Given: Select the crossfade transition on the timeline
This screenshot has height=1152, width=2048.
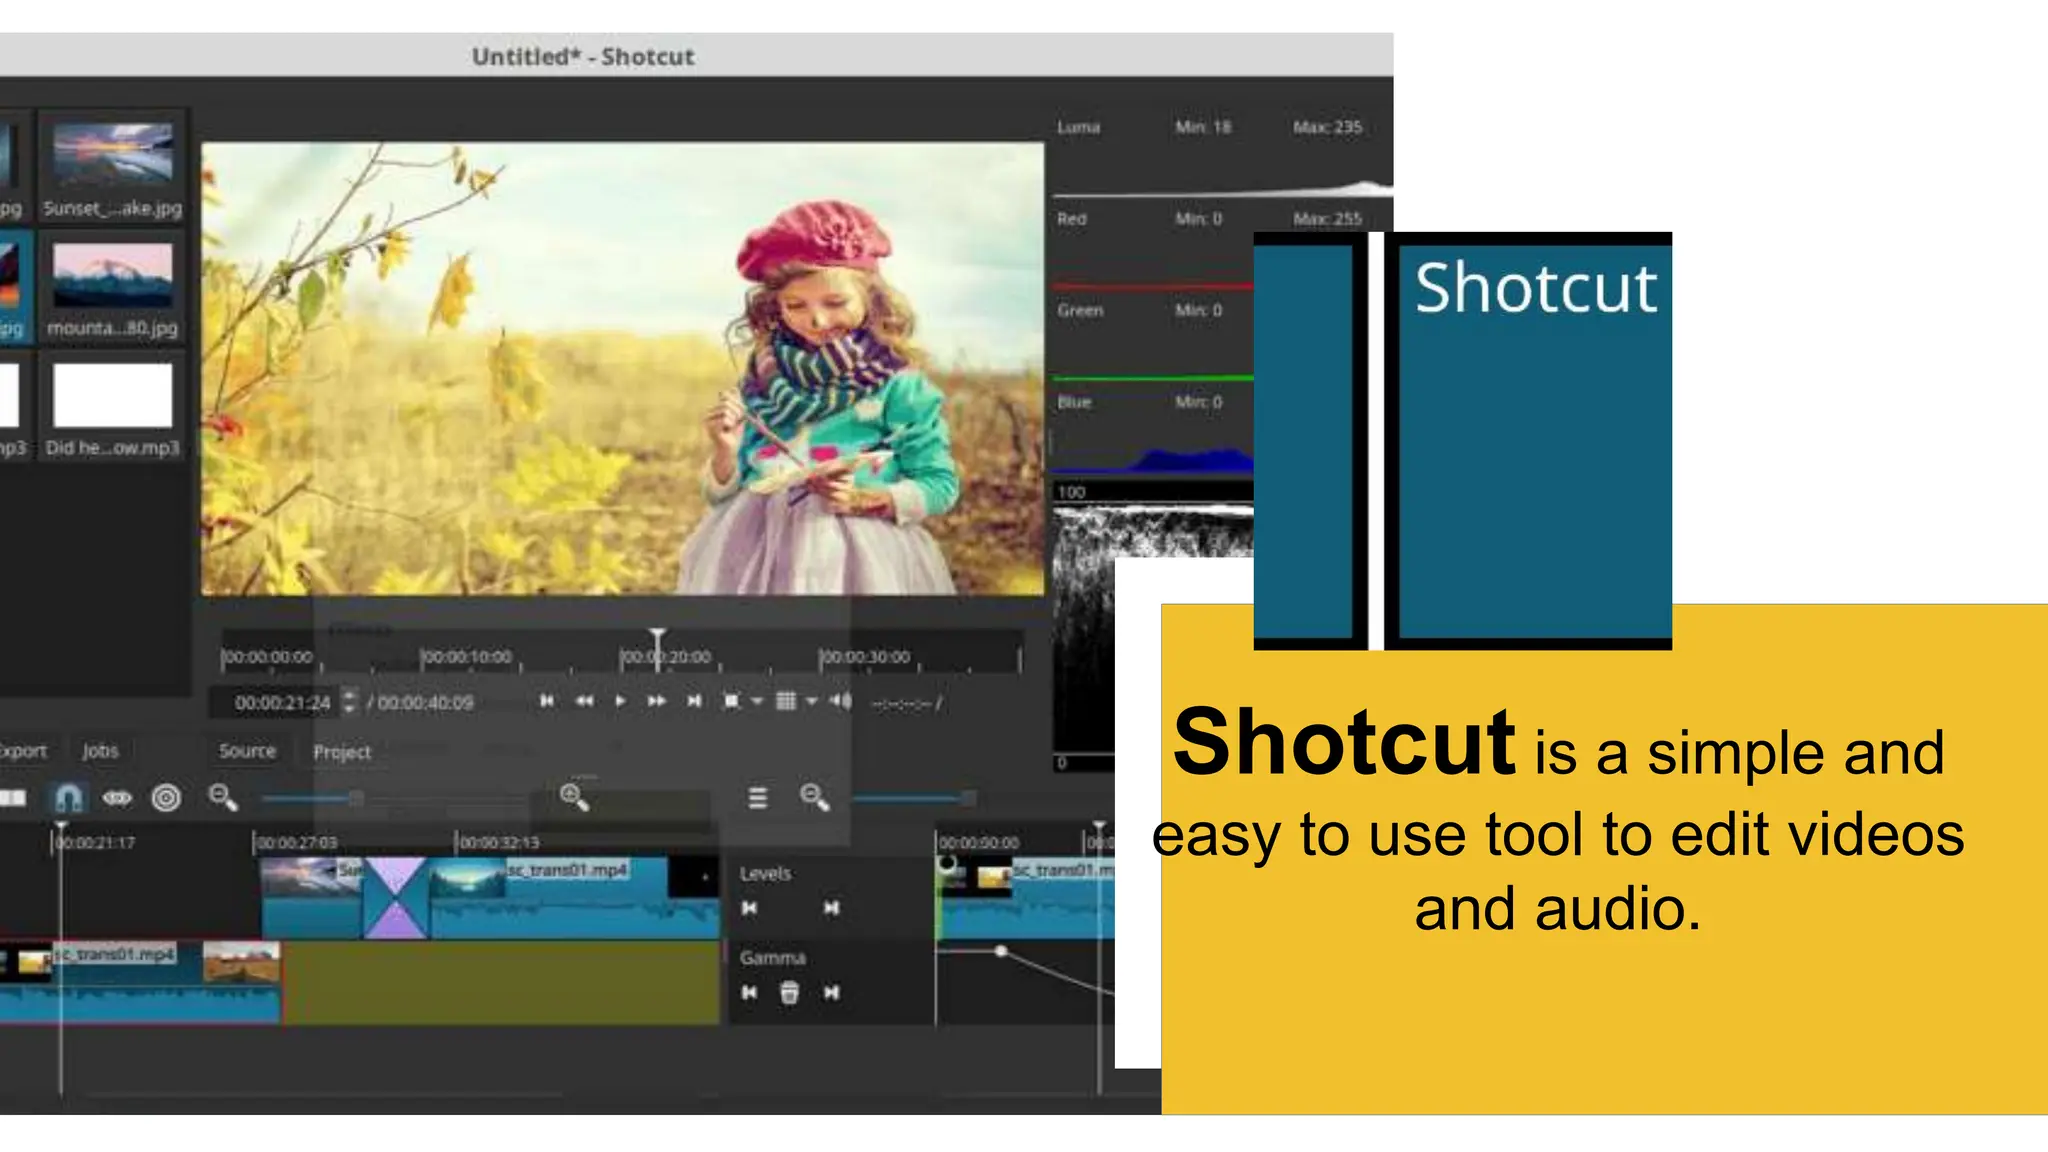Looking at the screenshot, I should pyautogui.click(x=395, y=897).
